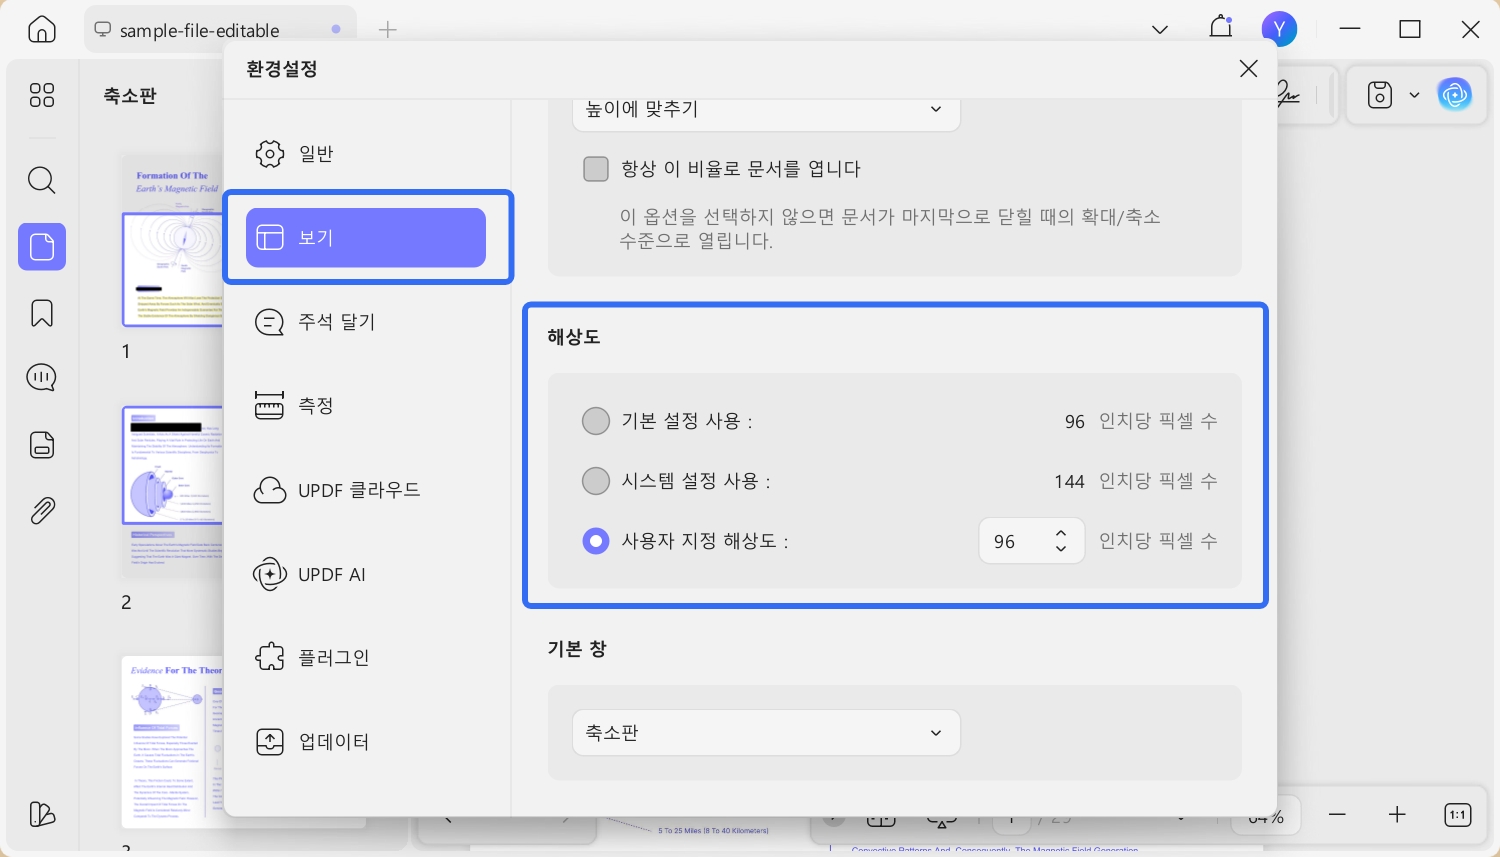Open the bookmarks panel
Screen dimensions: 1500x857
(x=41, y=313)
